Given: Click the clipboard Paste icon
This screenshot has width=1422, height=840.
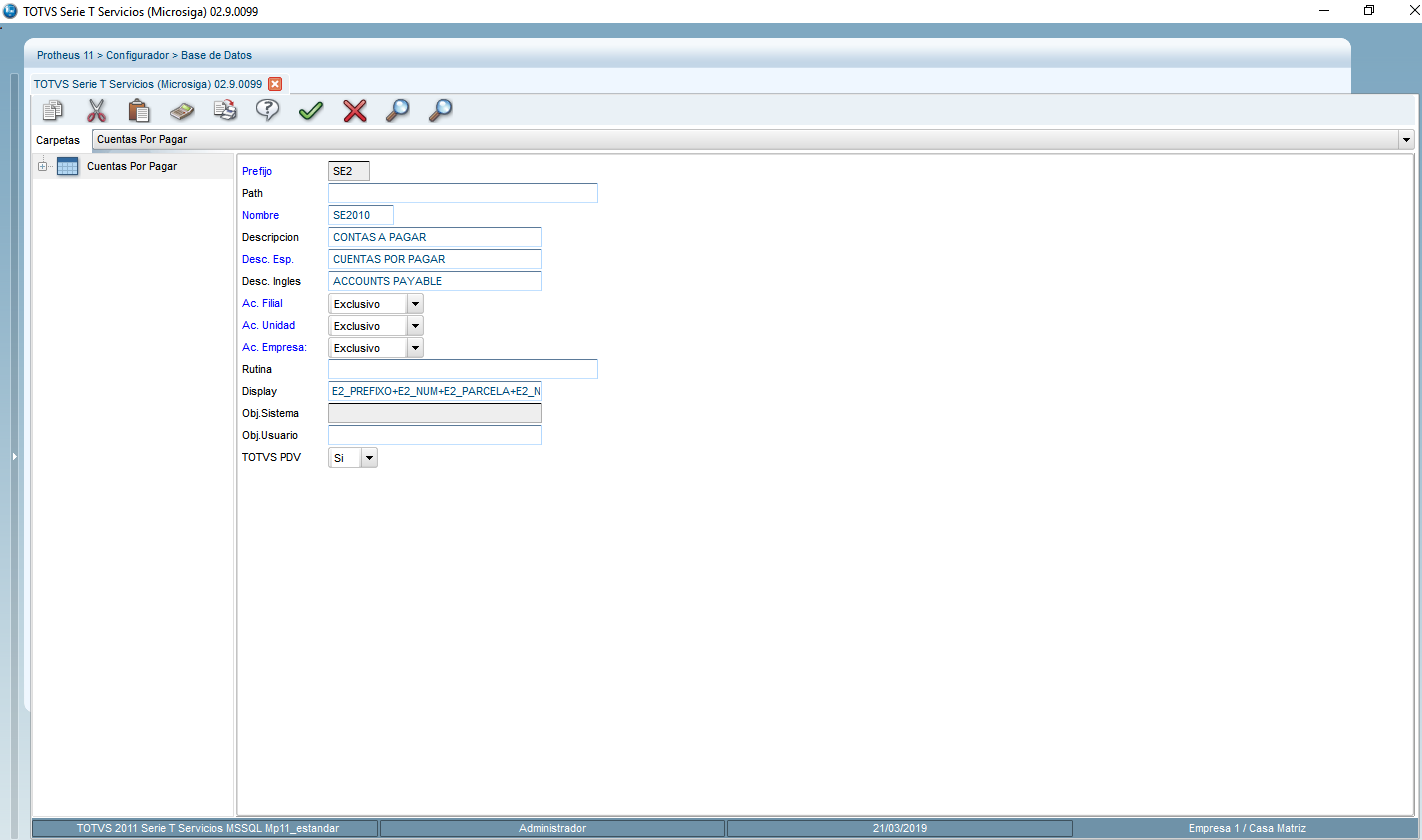Looking at the screenshot, I should [139, 110].
